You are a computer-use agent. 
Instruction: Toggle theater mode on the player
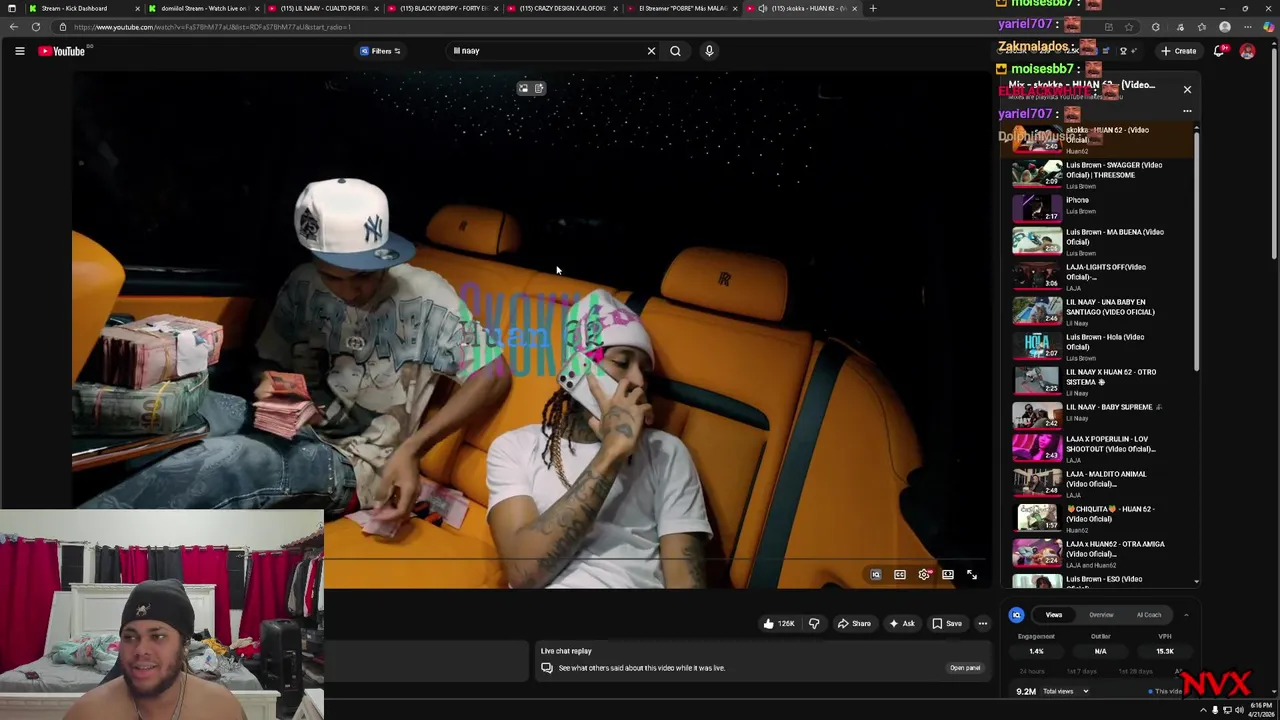(x=948, y=575)
